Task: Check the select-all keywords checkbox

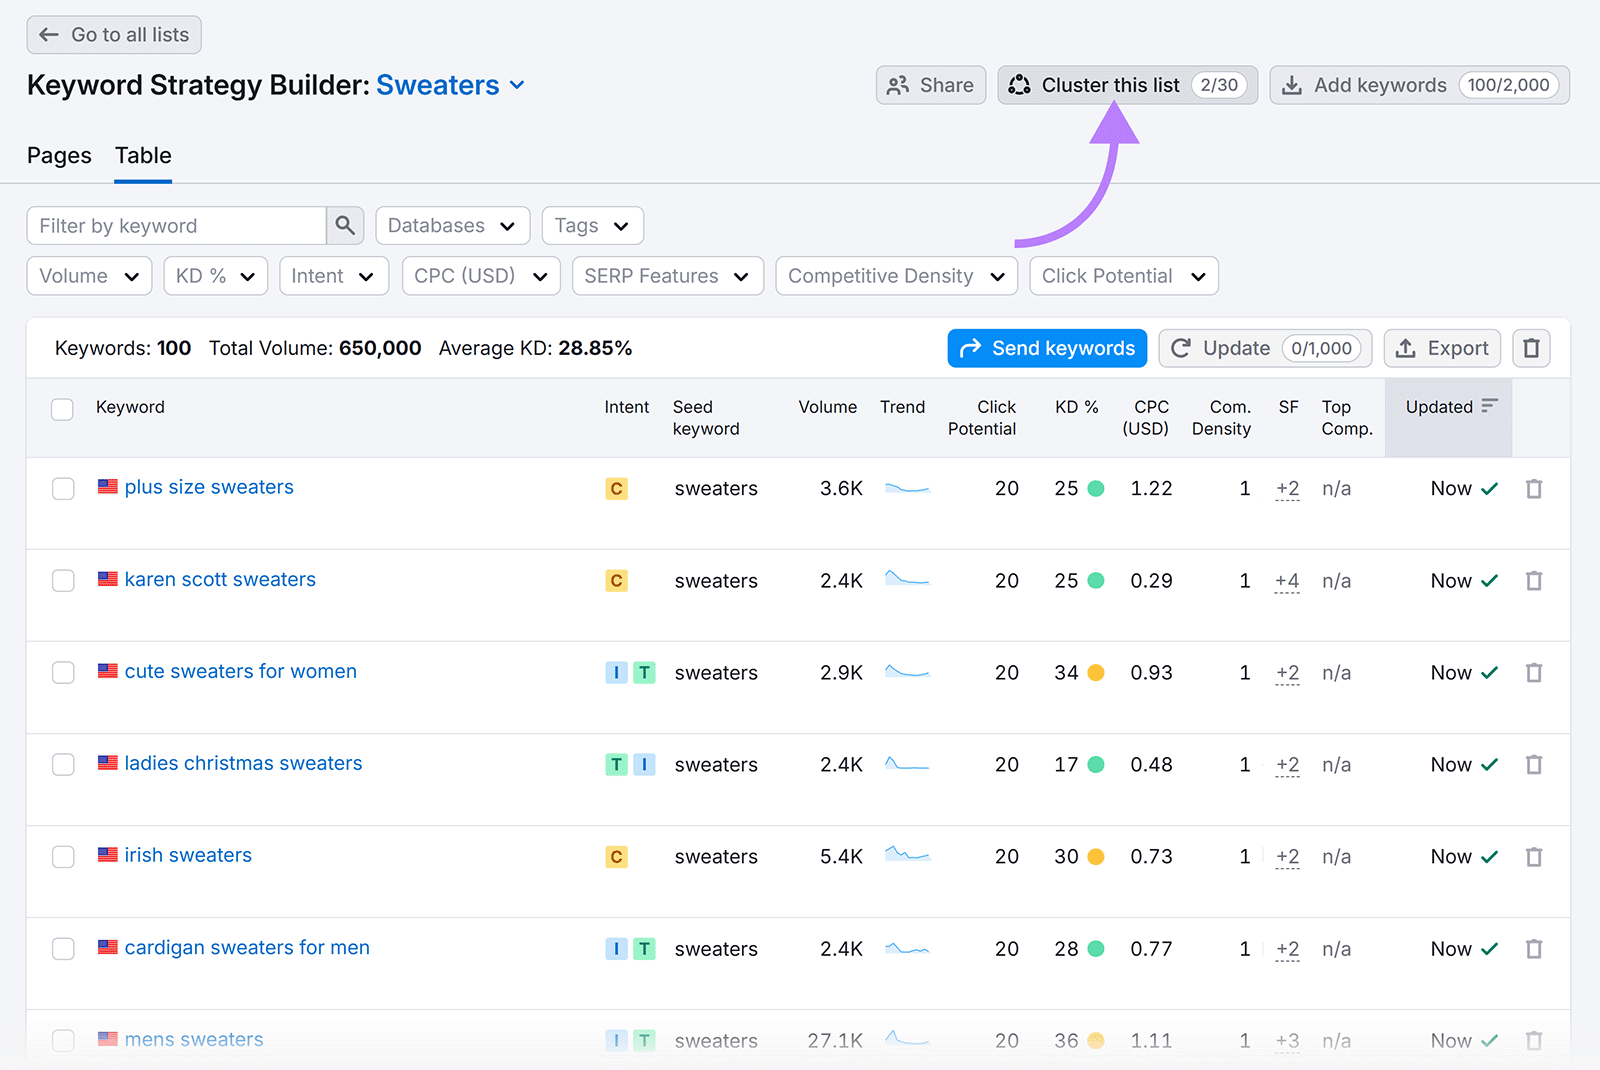Action: pos(62,409)
